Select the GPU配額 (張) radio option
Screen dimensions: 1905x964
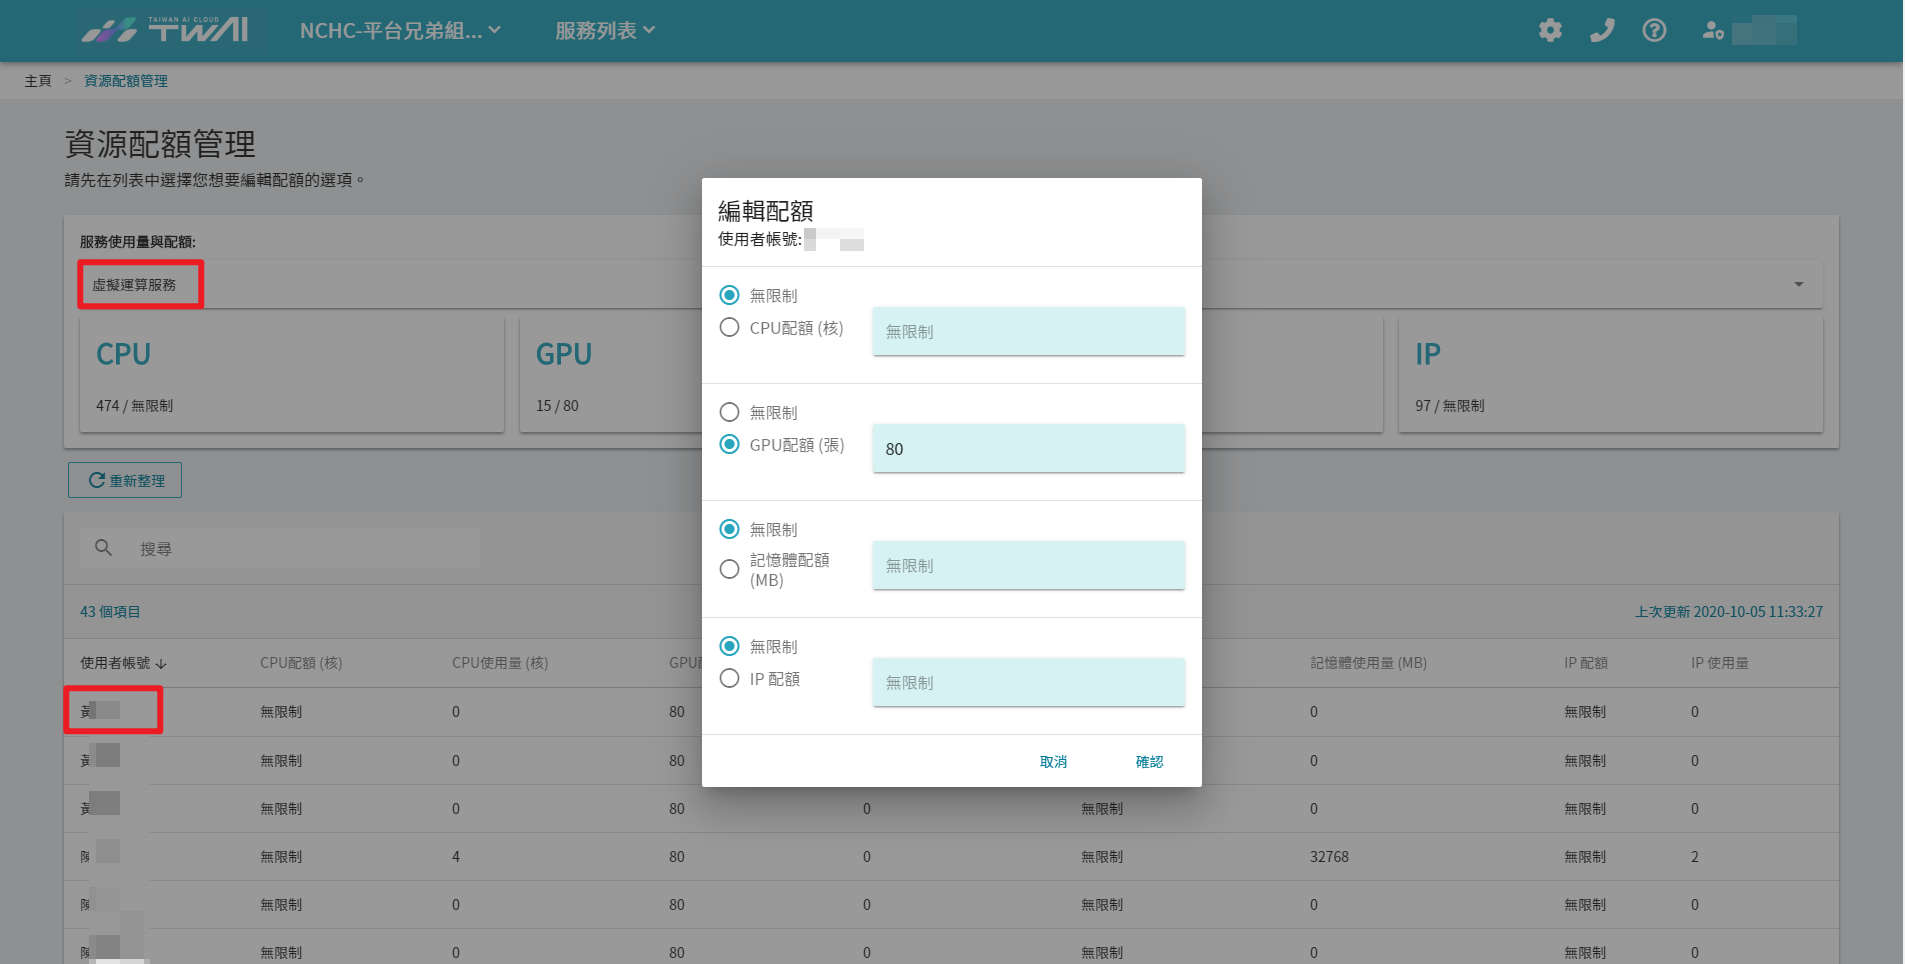(730, 444)
